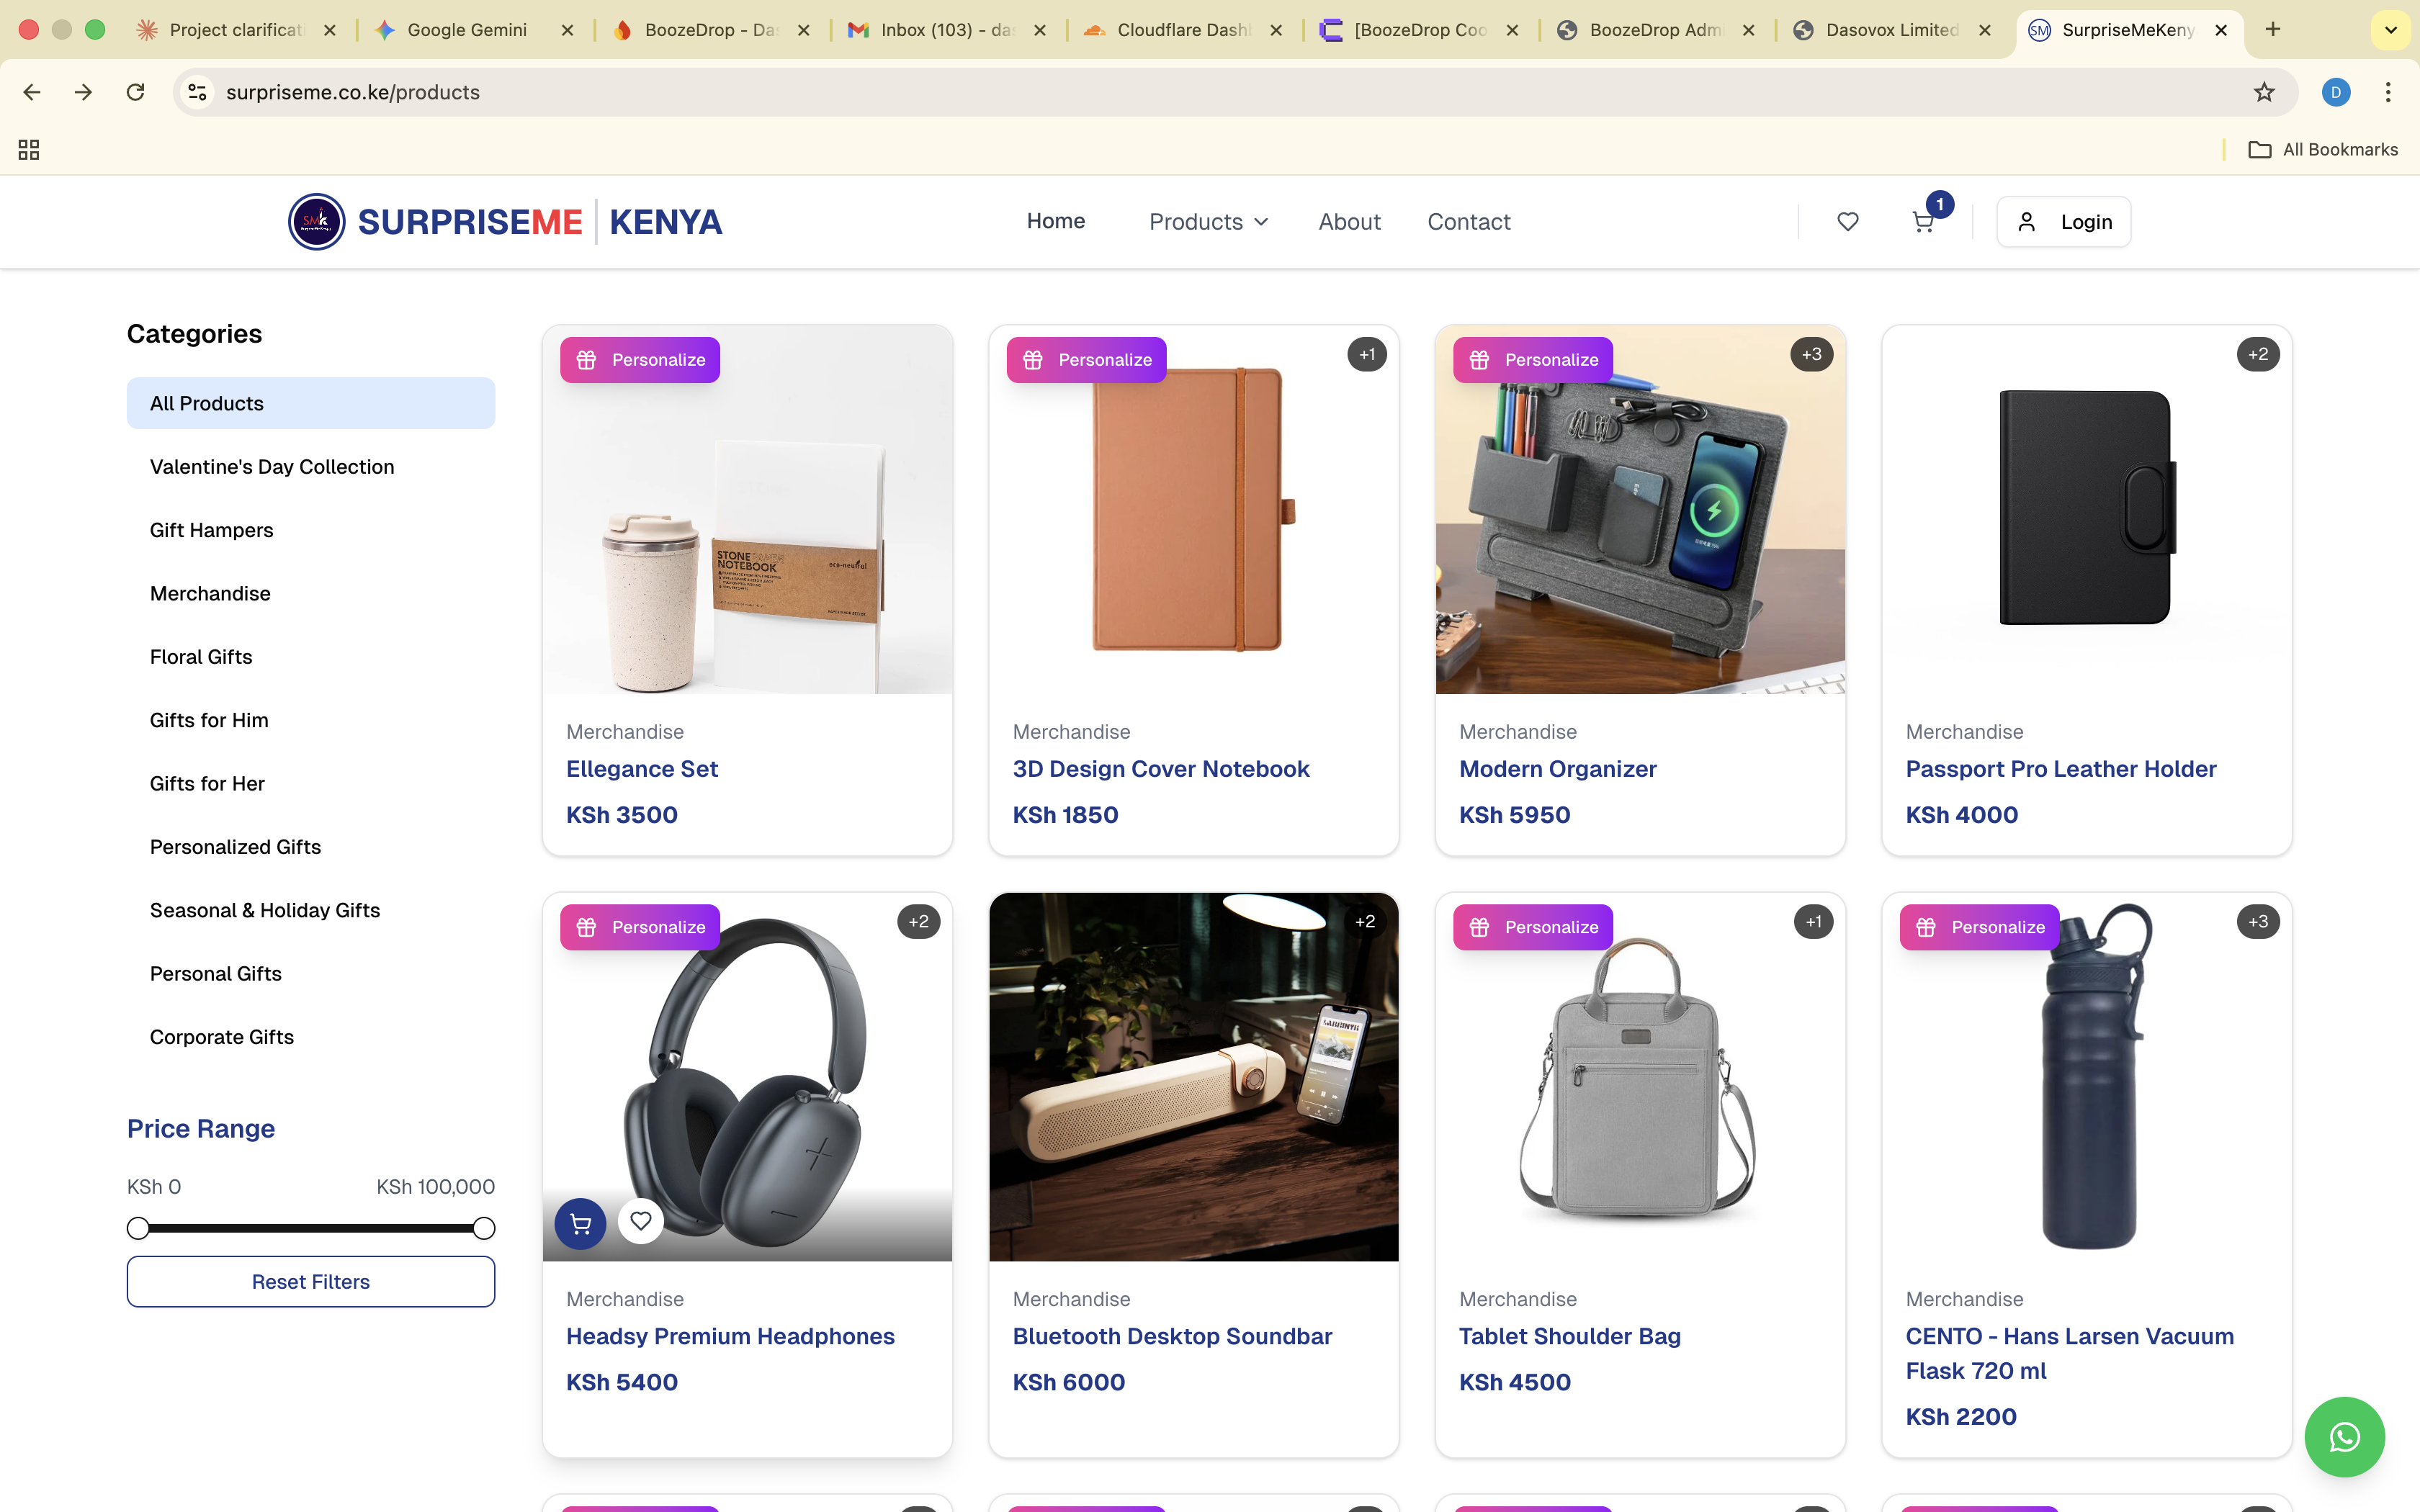The height and width of the screenshot is (1512, 2420).
Task: Reload the page using refresh icon
Action: (136, 92)
